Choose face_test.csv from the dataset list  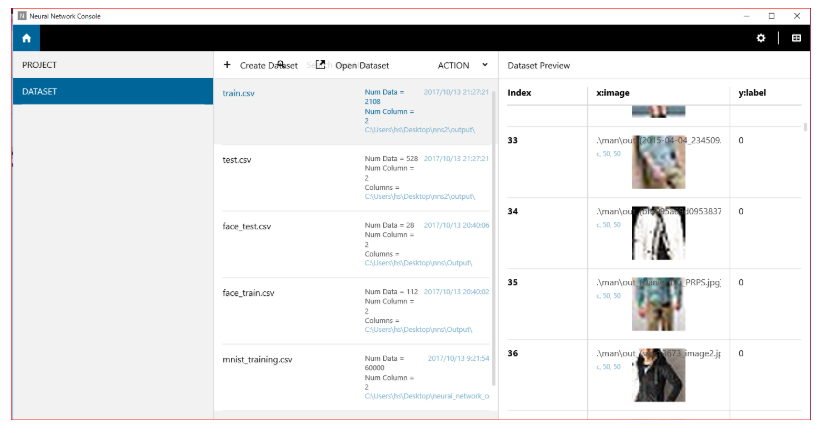click(x=247, y=226)
